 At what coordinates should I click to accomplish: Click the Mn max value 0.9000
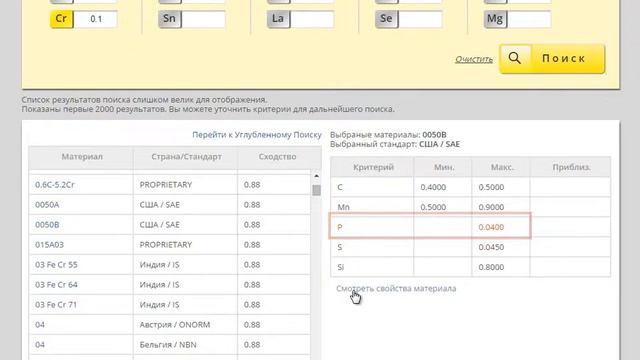pos(491,207)
